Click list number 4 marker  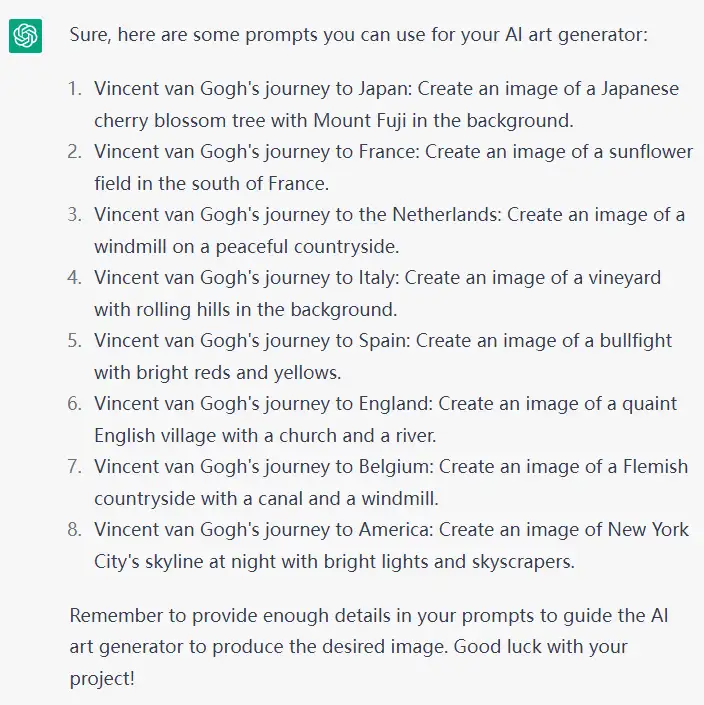point(75,277)
